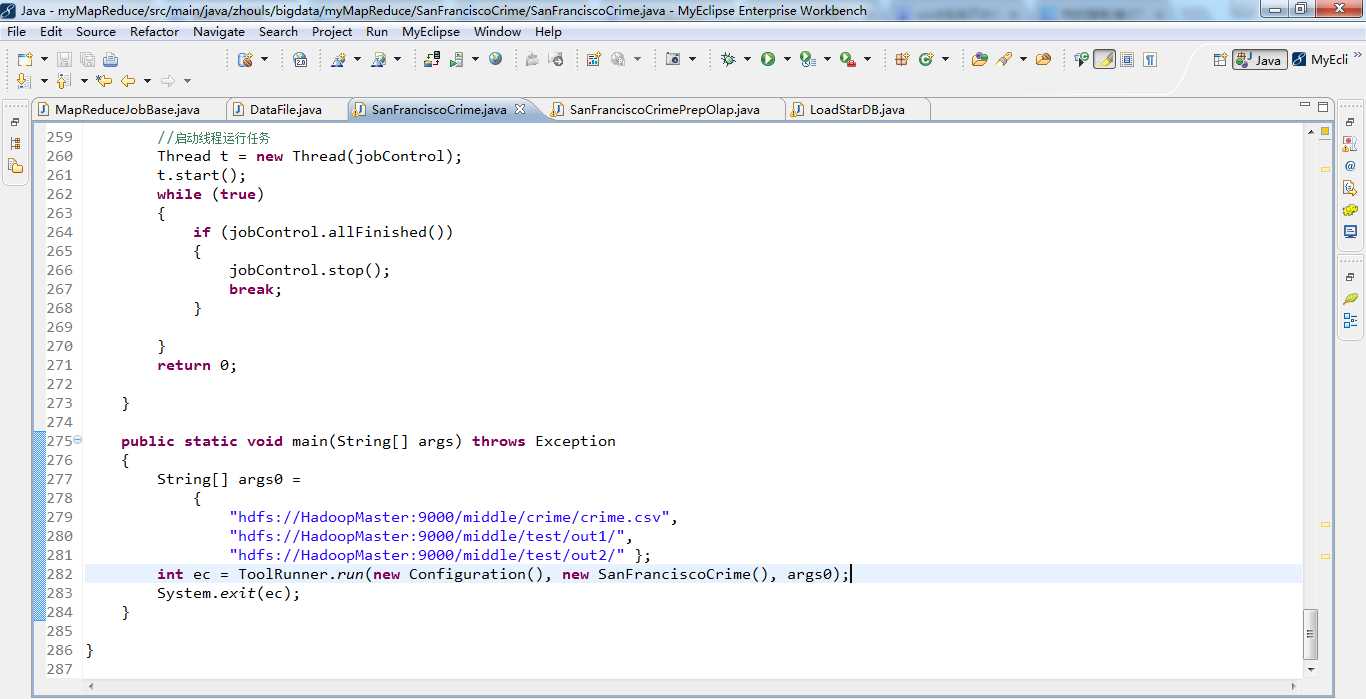Viewport: 1366px width, 699px height.
Task: Open dropdown arrow next to New icon
Action: tap(44, 59)
